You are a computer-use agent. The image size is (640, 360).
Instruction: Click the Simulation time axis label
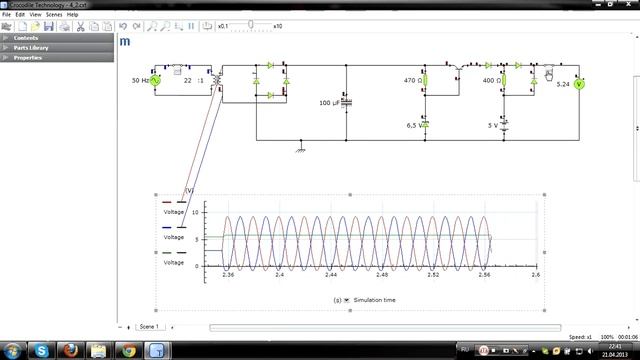(x=374, y=300)
